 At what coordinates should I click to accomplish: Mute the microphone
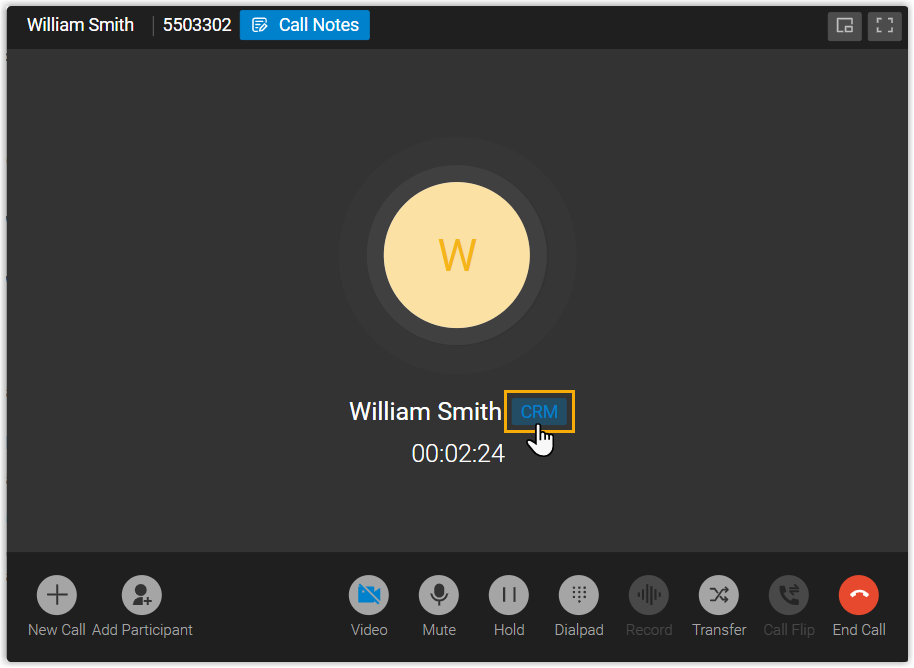(439, 595)
